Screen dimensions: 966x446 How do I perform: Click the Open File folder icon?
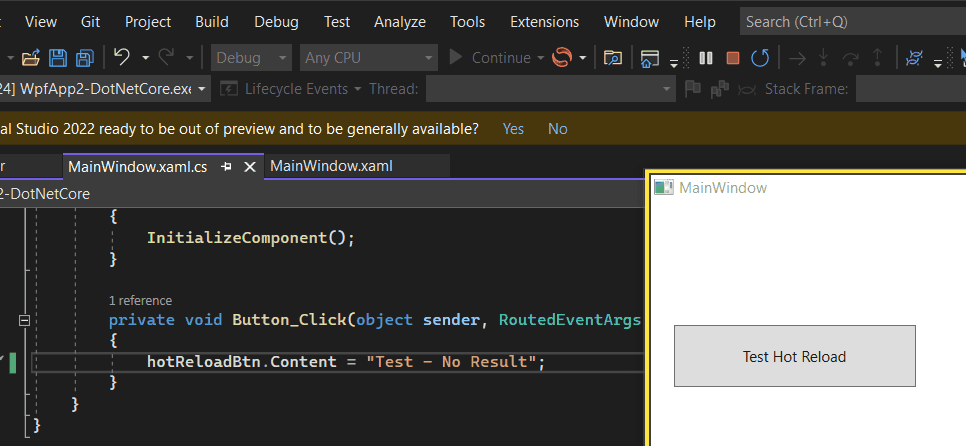click(x=31, y=59)
